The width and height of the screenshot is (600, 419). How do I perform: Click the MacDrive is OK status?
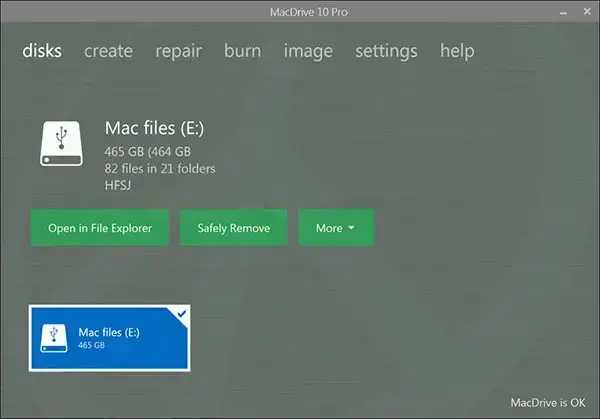click(548, 403)
